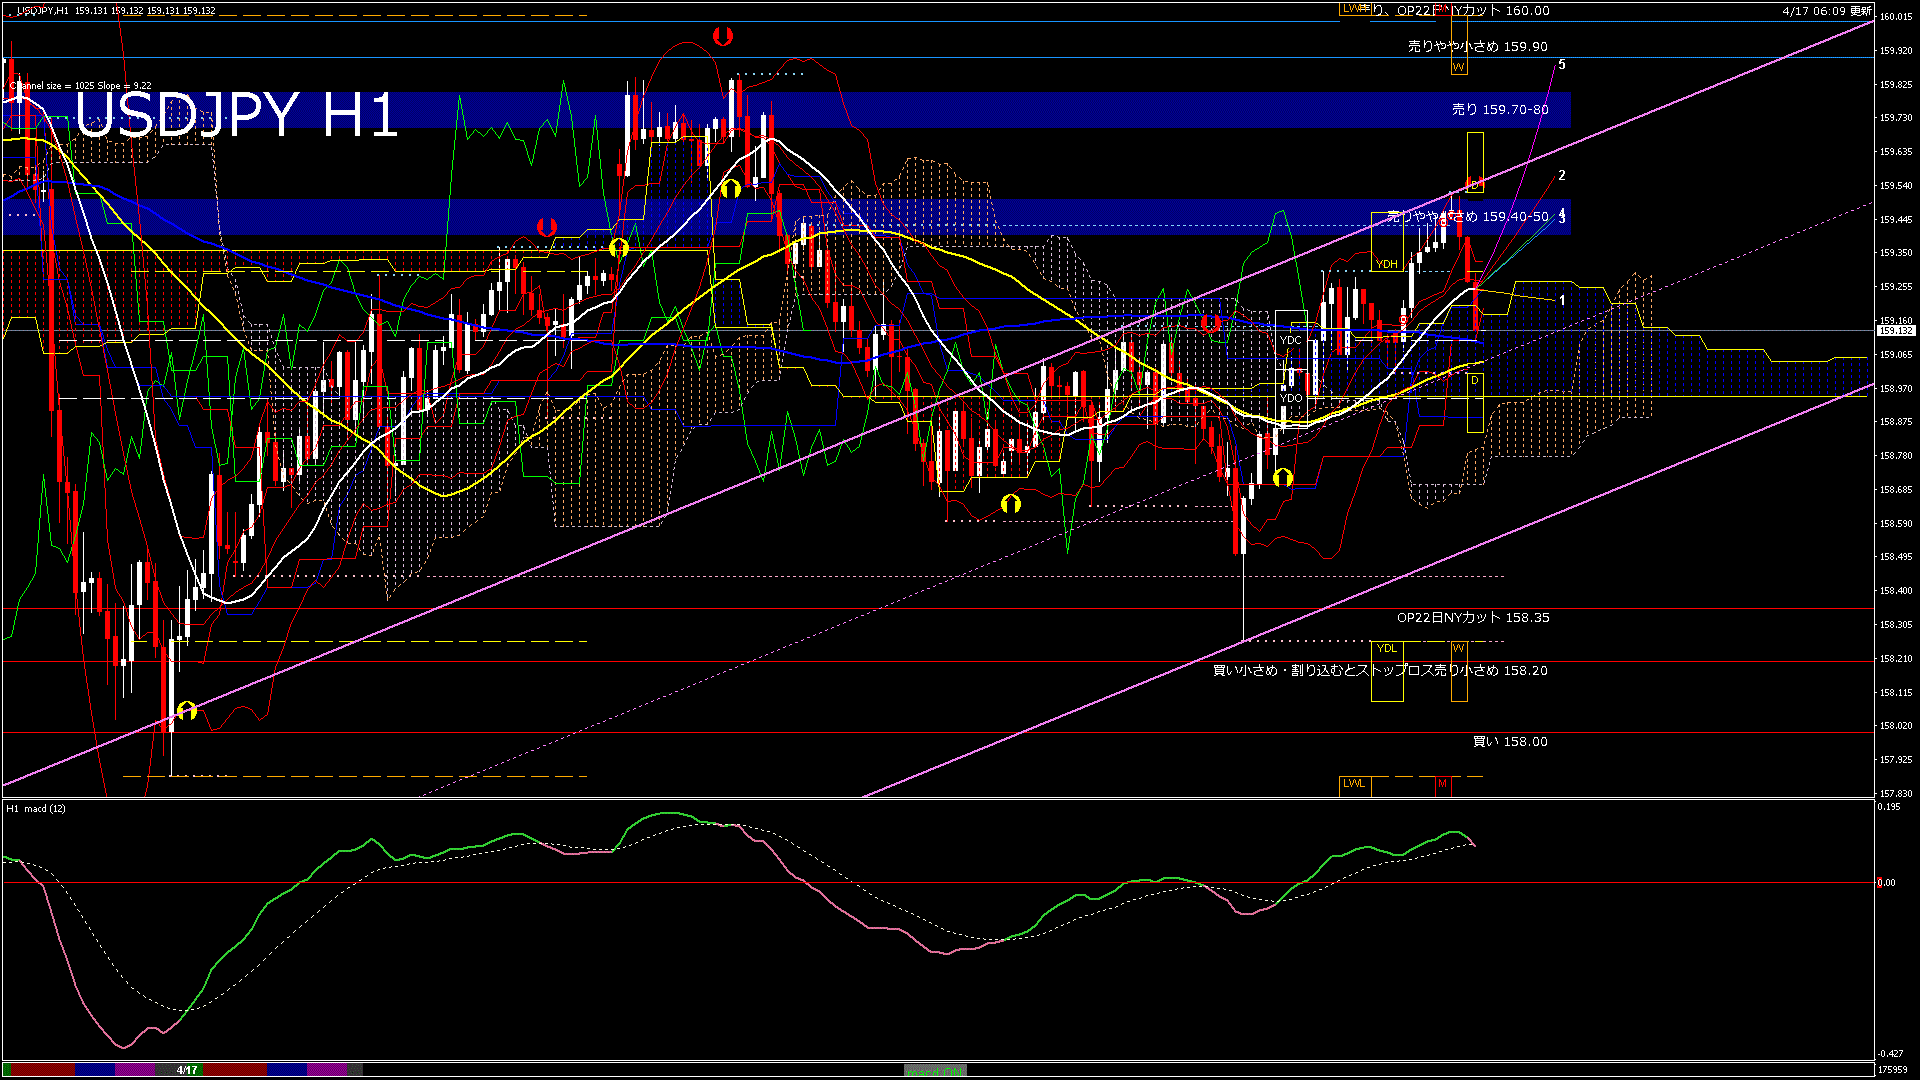Image resolution: width=1920 pixels, height=1080 pixels.
Task: Select the OP22日NYカット 158.35 label
Action: [1473, 618]
